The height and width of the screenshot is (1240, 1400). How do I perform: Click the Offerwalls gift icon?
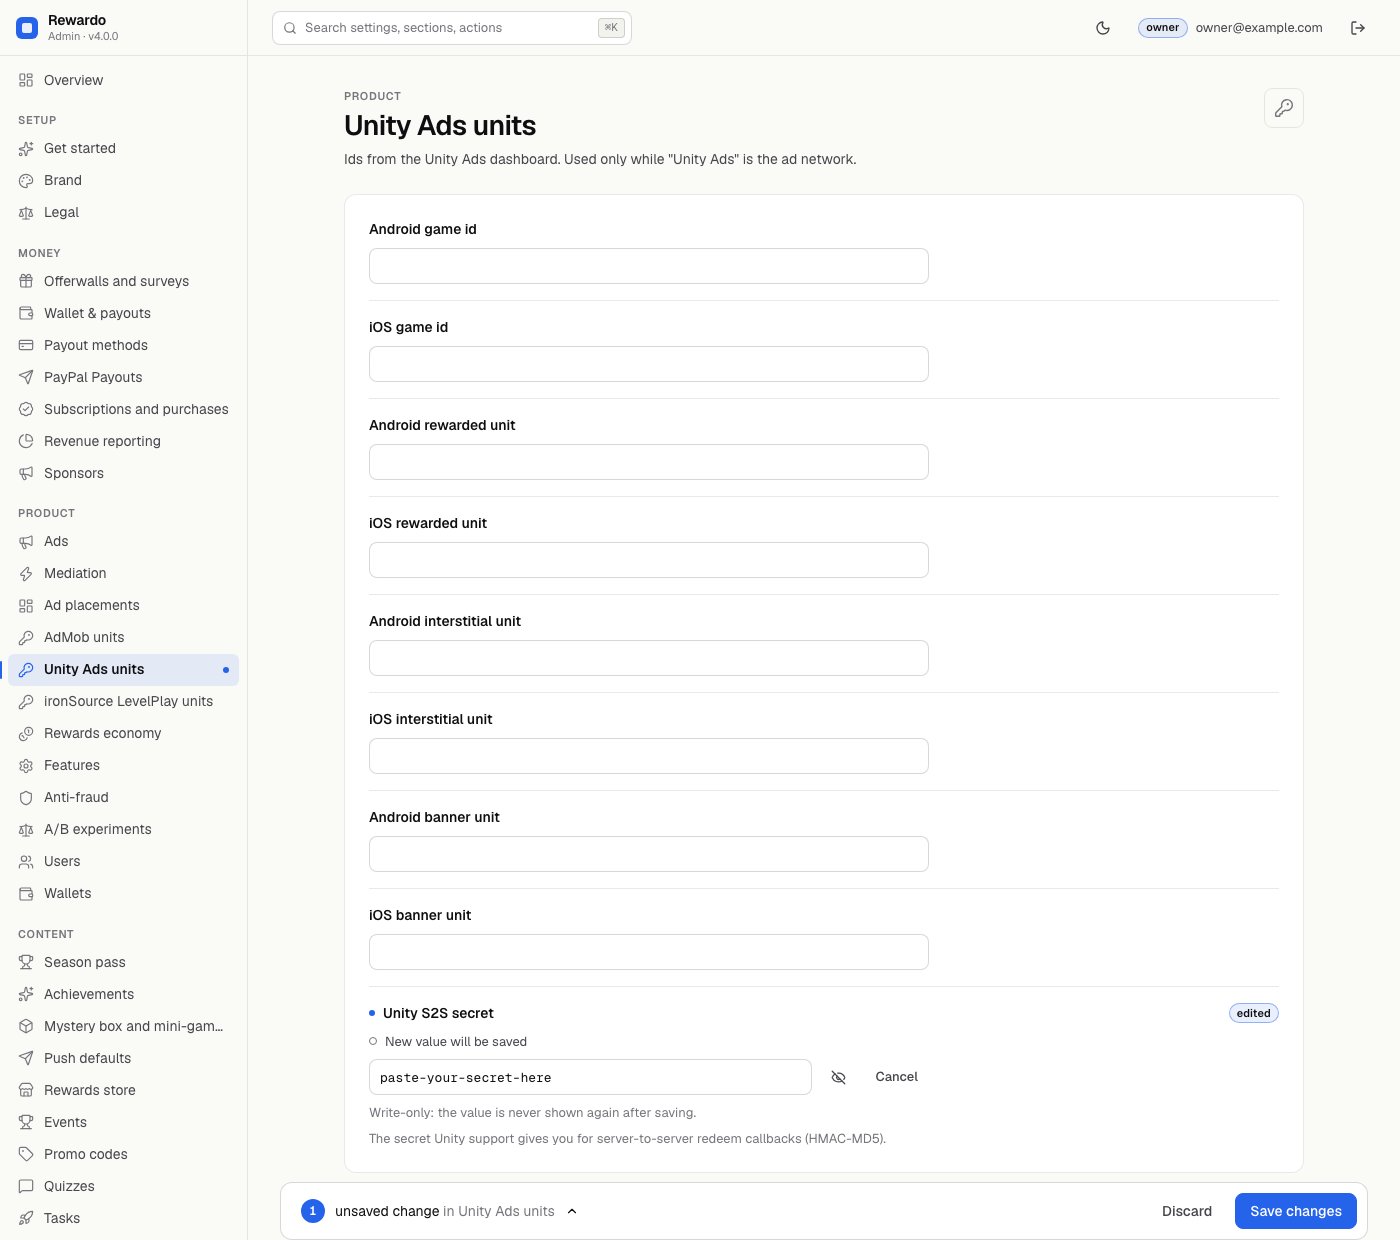pos(26,281)
